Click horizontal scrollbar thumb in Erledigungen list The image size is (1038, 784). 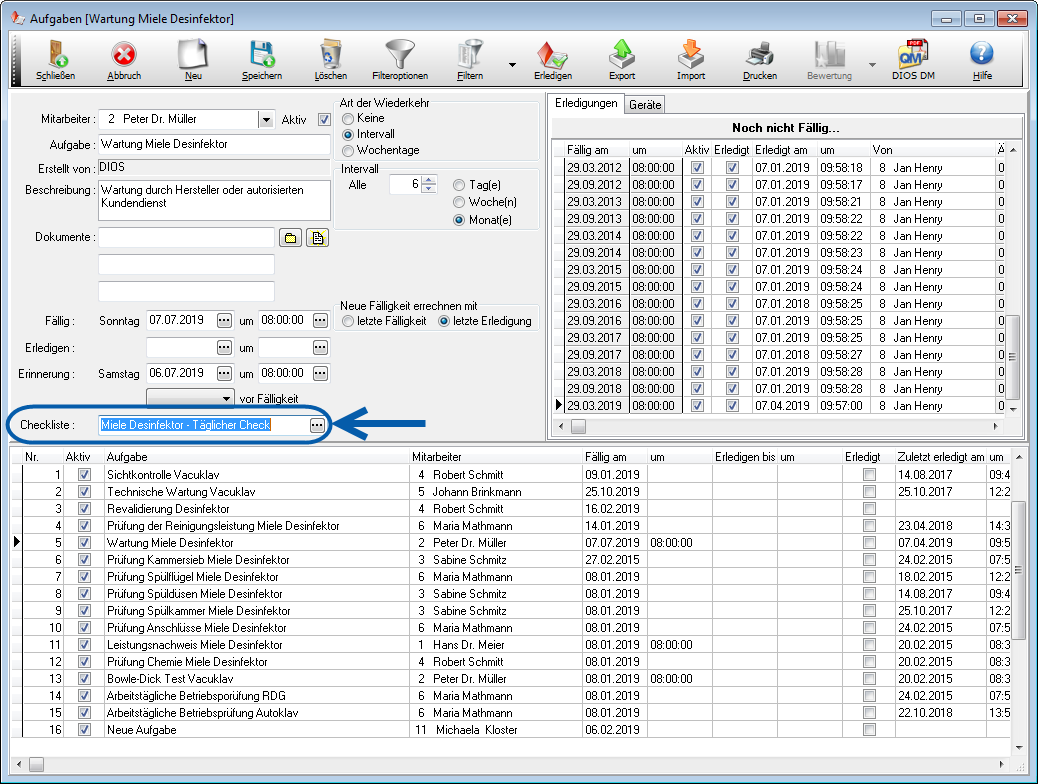click(579, 426)
